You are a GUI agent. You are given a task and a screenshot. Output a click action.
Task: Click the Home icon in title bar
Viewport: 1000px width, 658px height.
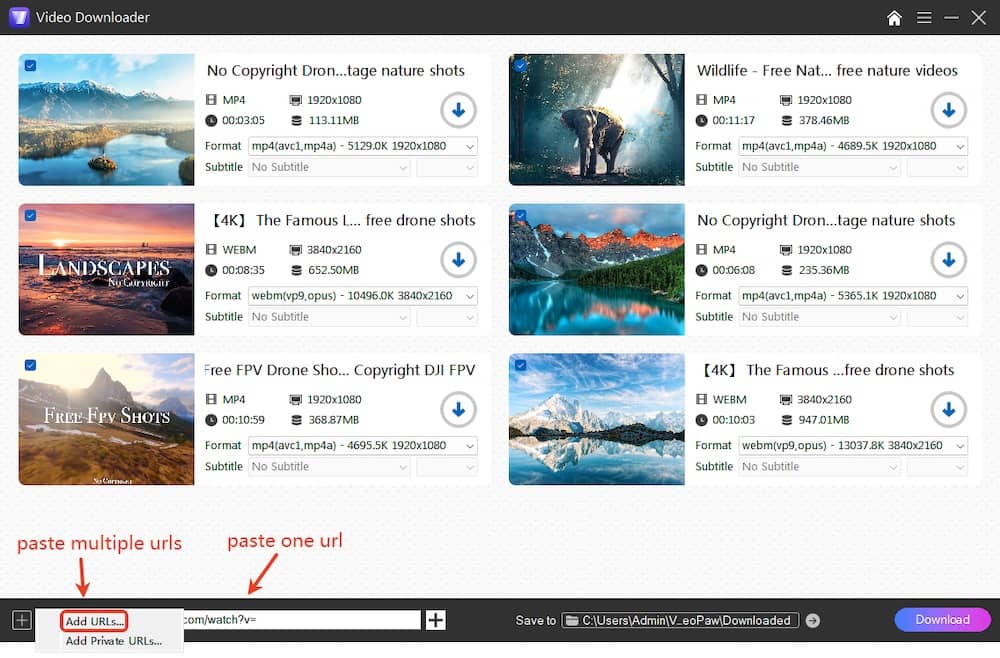click(894, 18)
